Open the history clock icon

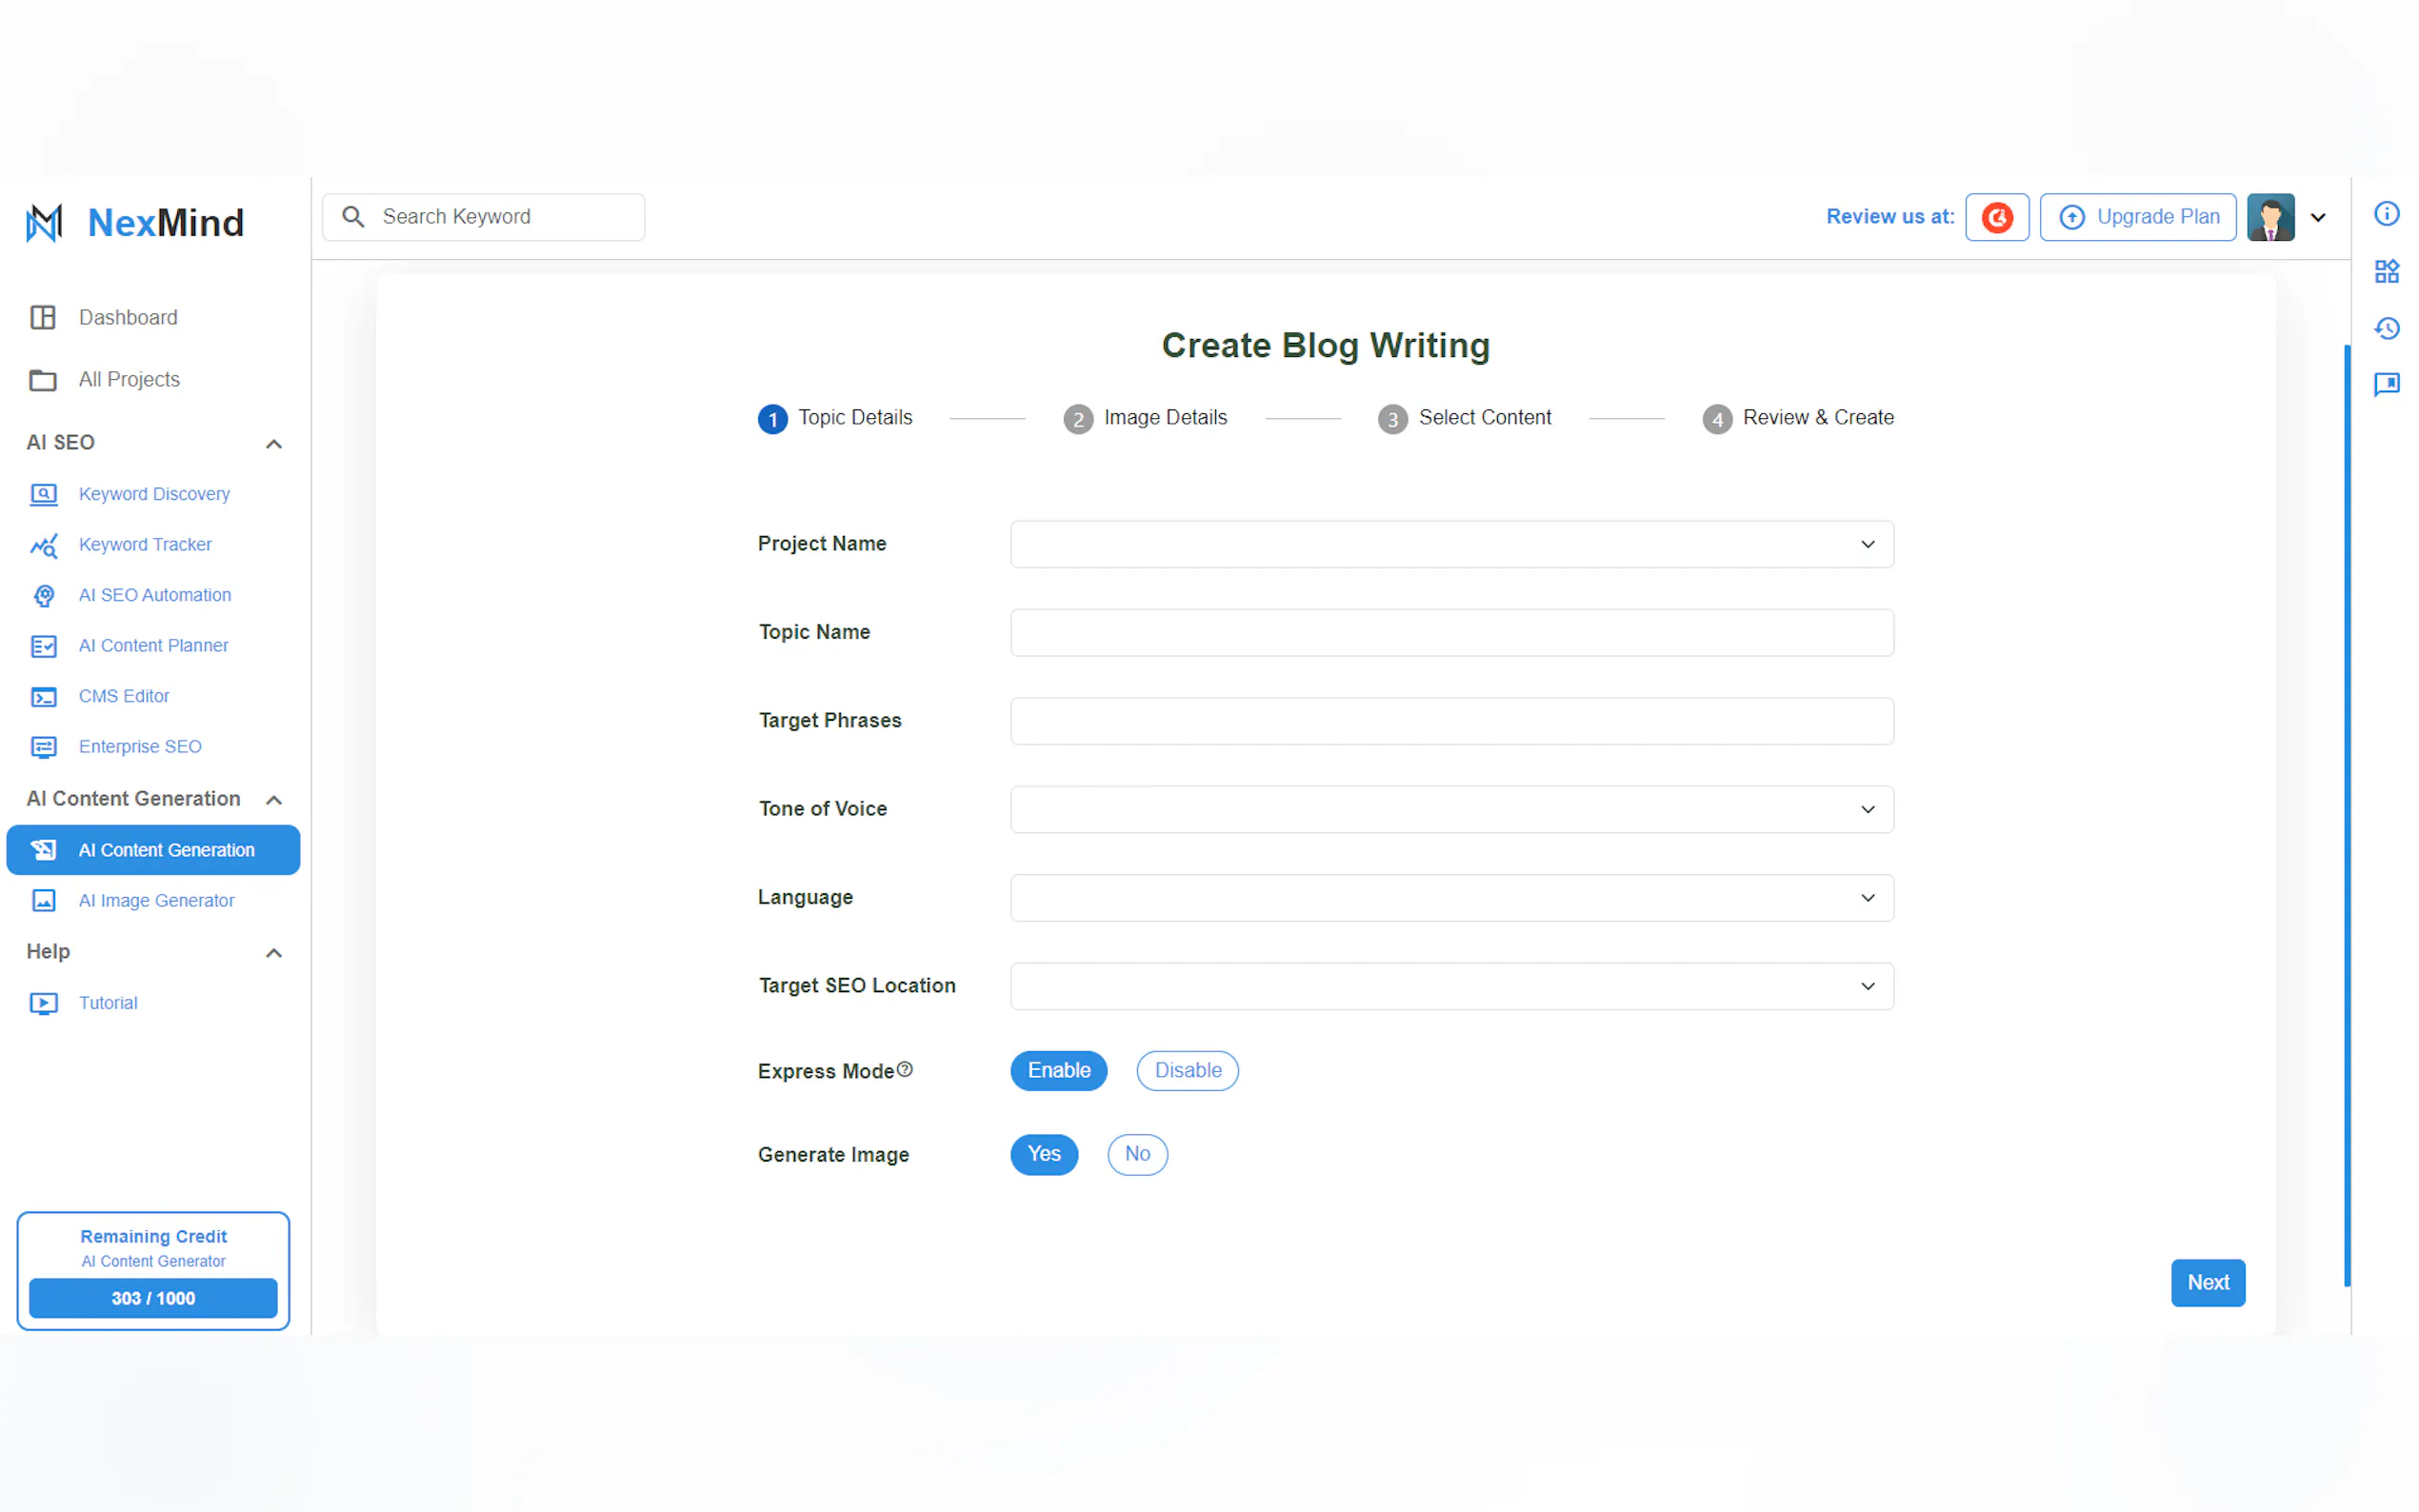2386,328
